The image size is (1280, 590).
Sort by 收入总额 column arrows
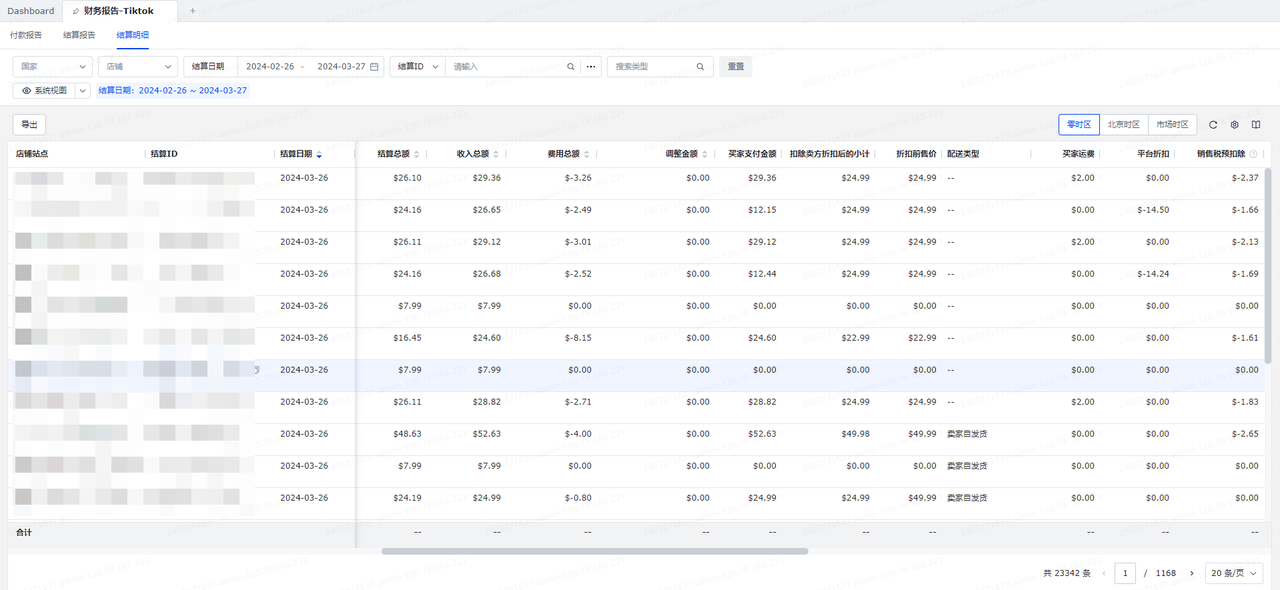496,154
